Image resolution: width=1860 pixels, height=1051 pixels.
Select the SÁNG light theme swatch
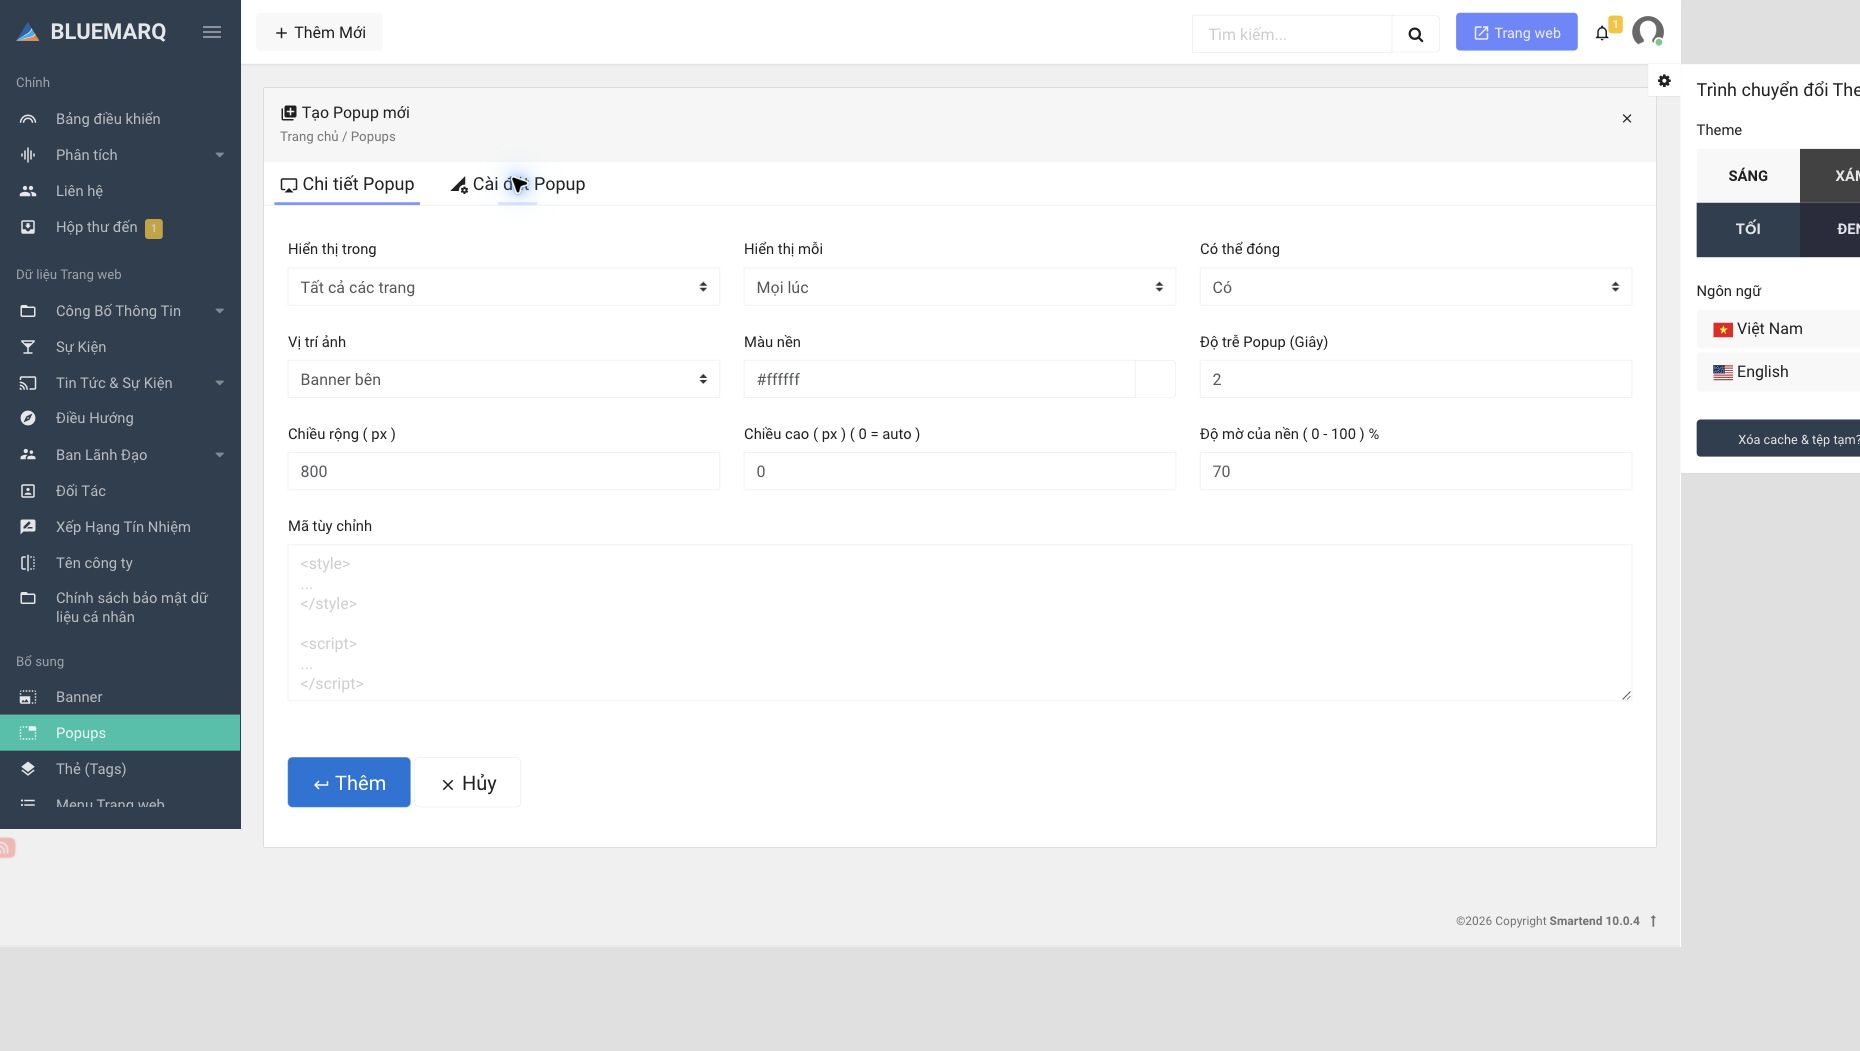1748,176
